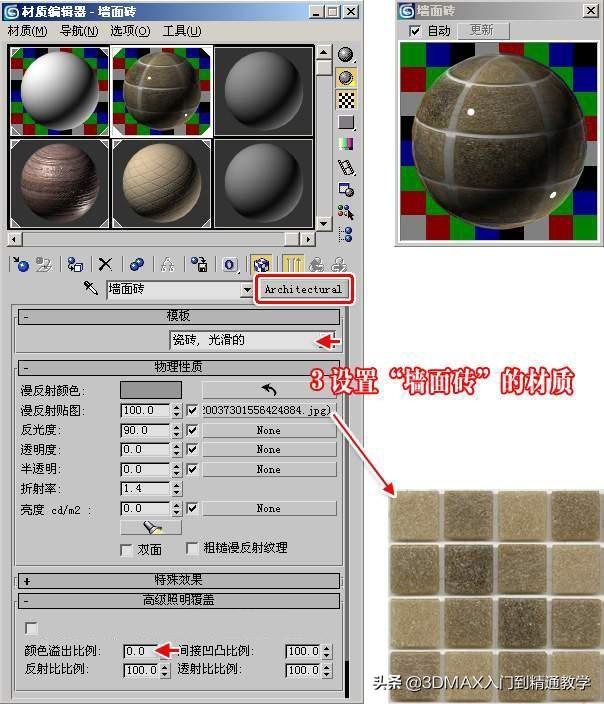Viewport: 604px width, 704px height.
Task: Toggle the 自动 checkbox in preview window
Action: point(416,31)
